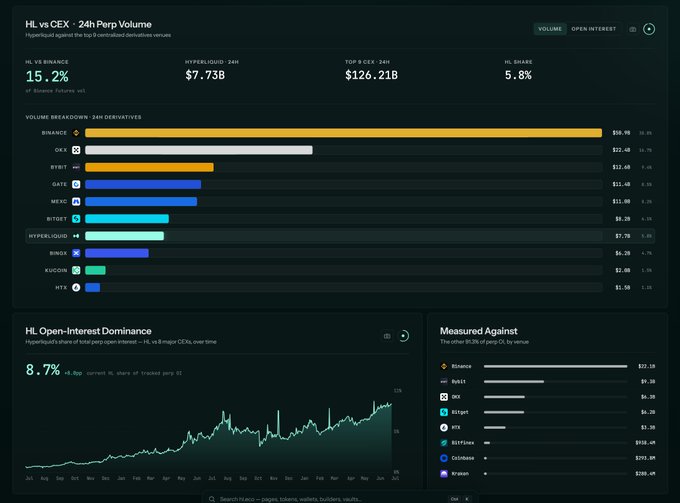Click the Binance logo icon in volume breakdown
Image resolution: width=680 pixels, height=503 pixels.
tap(76, 133)
